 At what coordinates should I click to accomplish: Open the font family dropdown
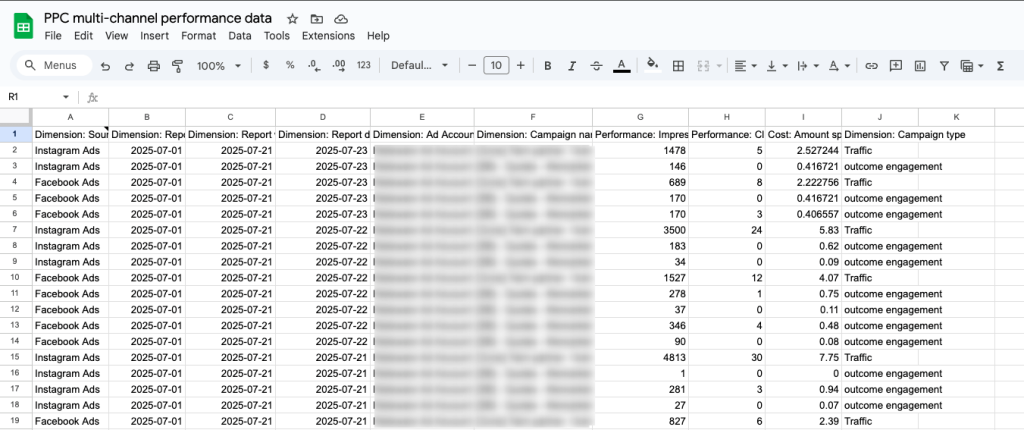[419, 65]
